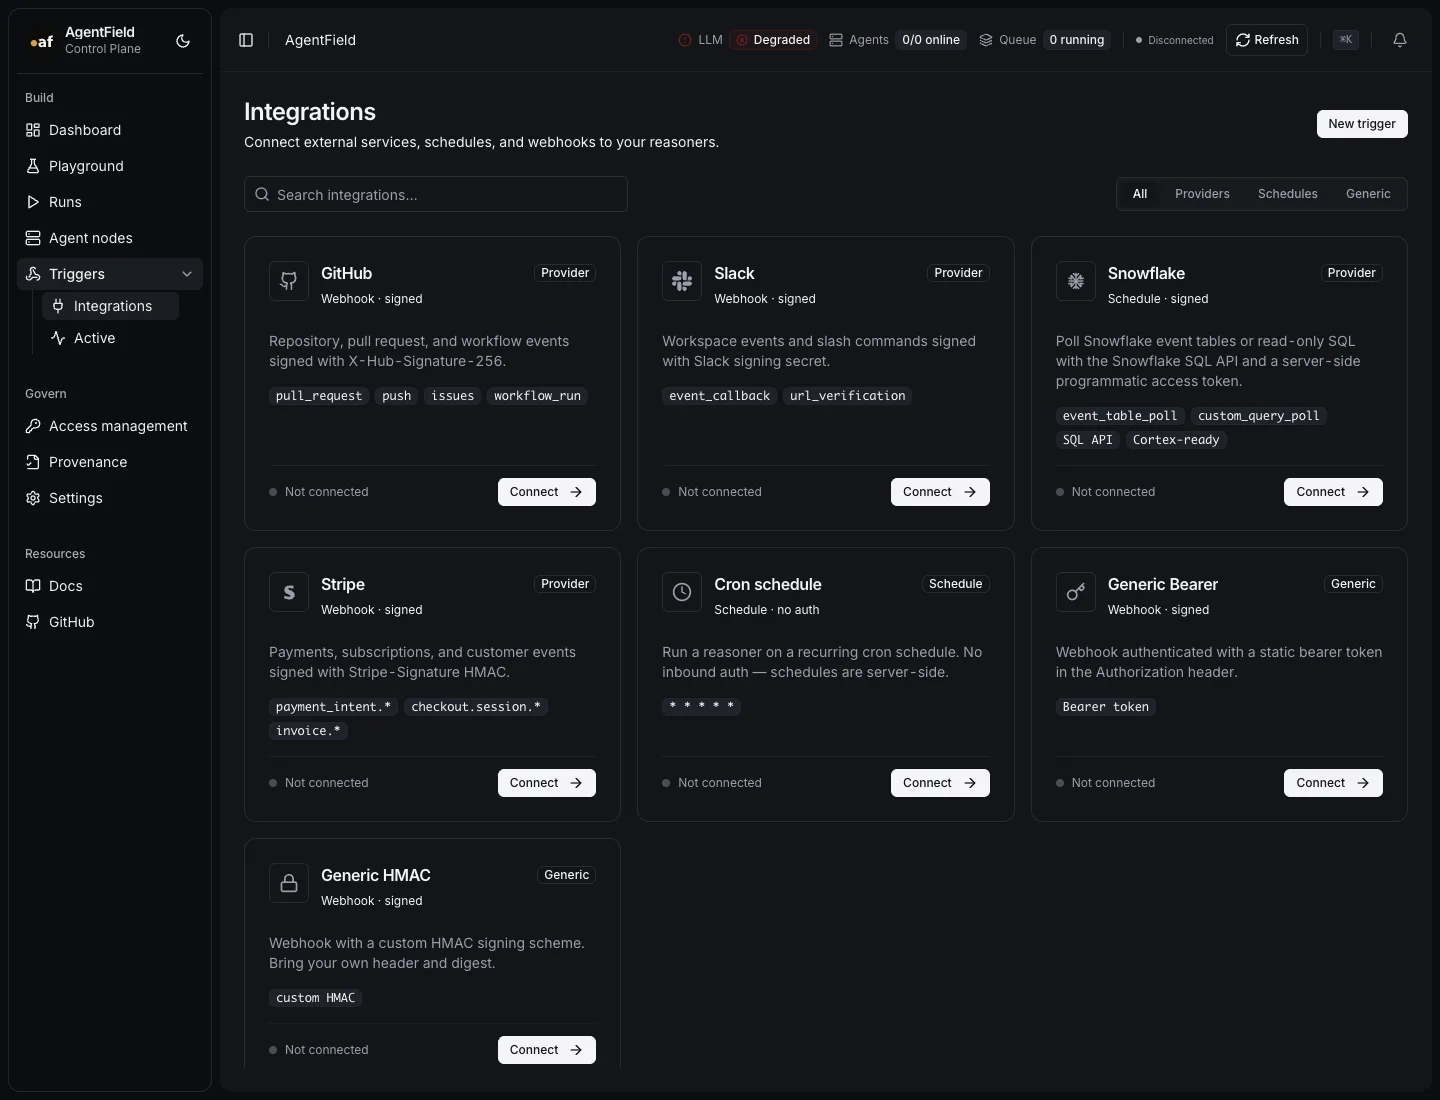Connect the Snowflake integration
This screenshot has height=1100, width=1440.
[x=1333, y=492]
